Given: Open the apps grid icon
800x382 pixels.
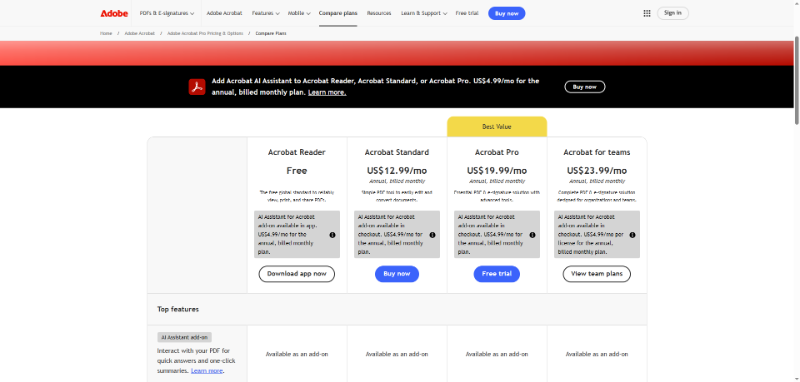Looking at the screenshot, I should [x=647, y=13].
